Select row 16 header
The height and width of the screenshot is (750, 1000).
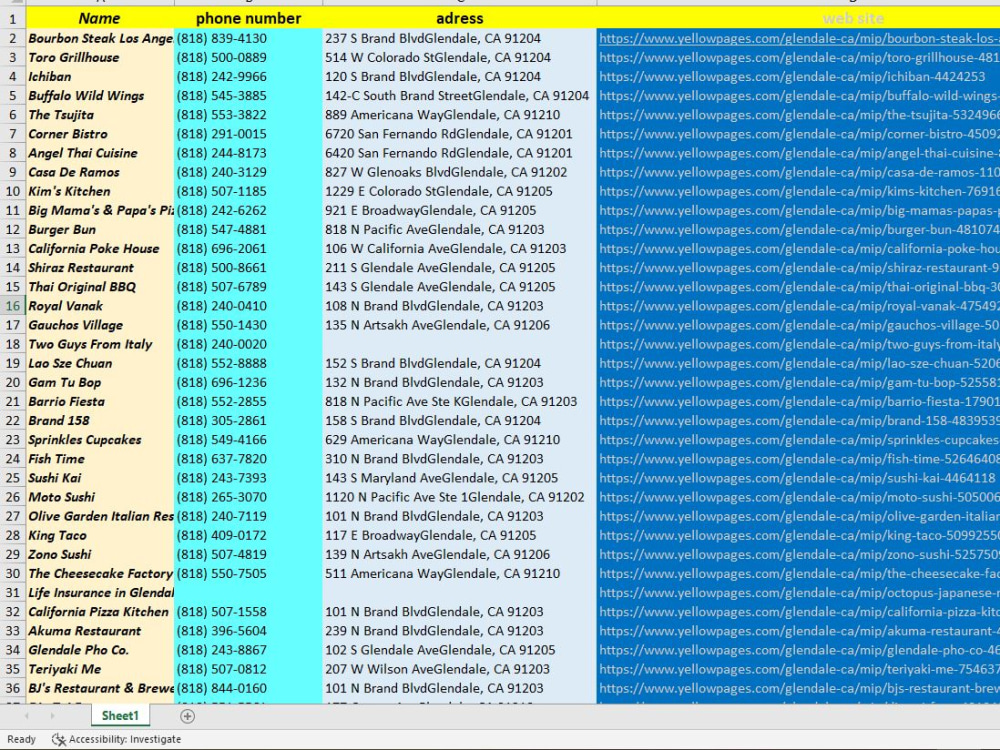(13, 305)
